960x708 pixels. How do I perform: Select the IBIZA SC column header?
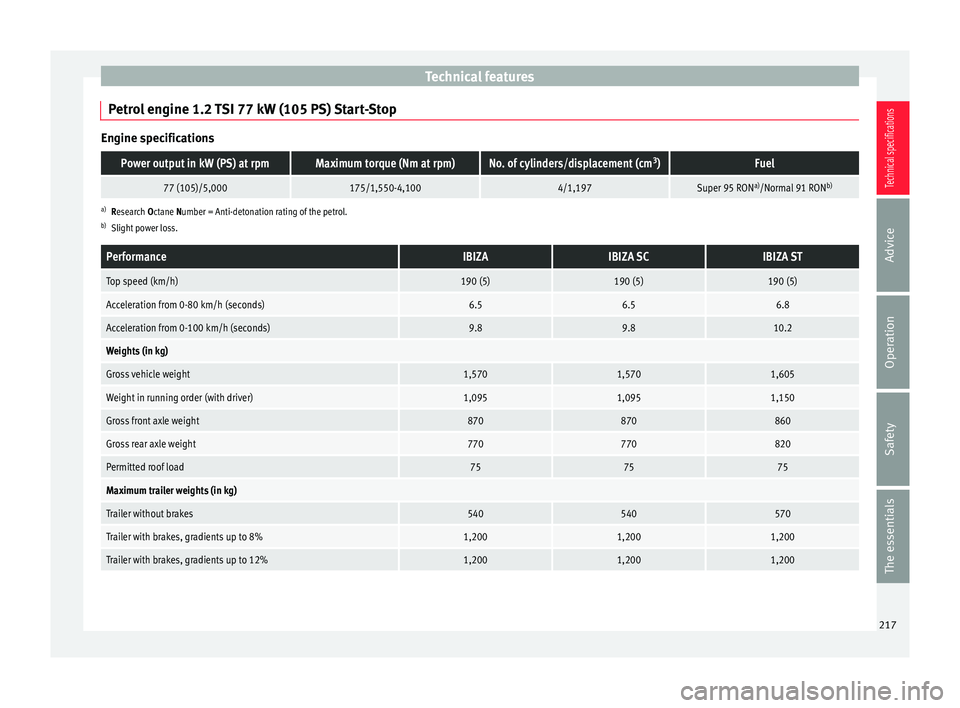coord(628,257)
